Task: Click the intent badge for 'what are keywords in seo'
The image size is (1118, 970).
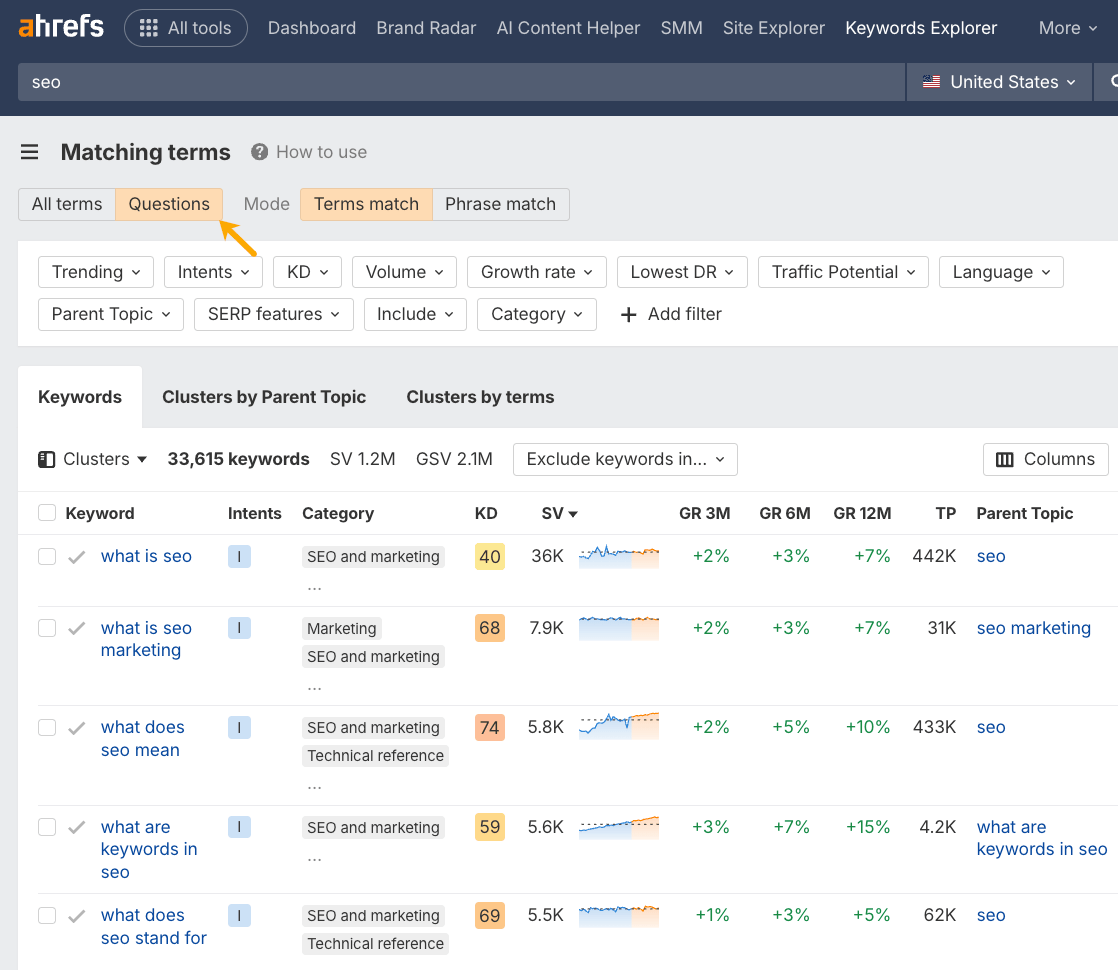Action: [239, 827]
